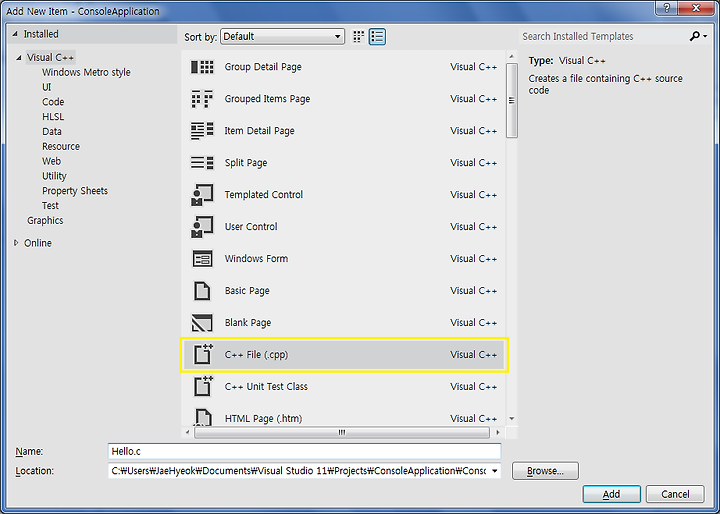Select the Group Detail Page text
This screenshot has height=514, width=720.
tap(263, 67)
